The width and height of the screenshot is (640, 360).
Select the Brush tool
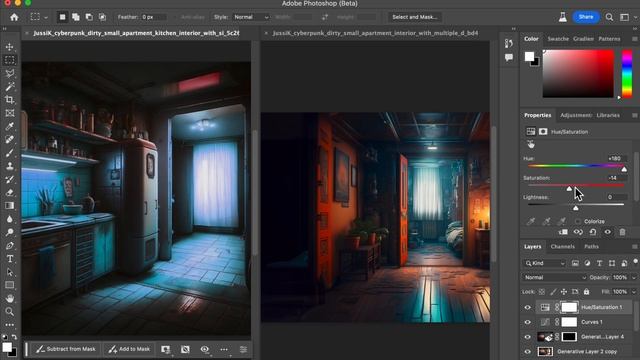click(x=10, y=153)
